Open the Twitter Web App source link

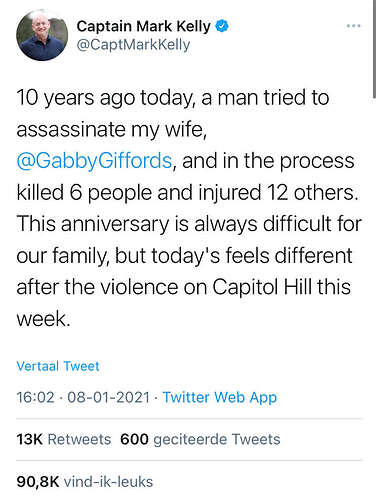[x=220, y=397]
